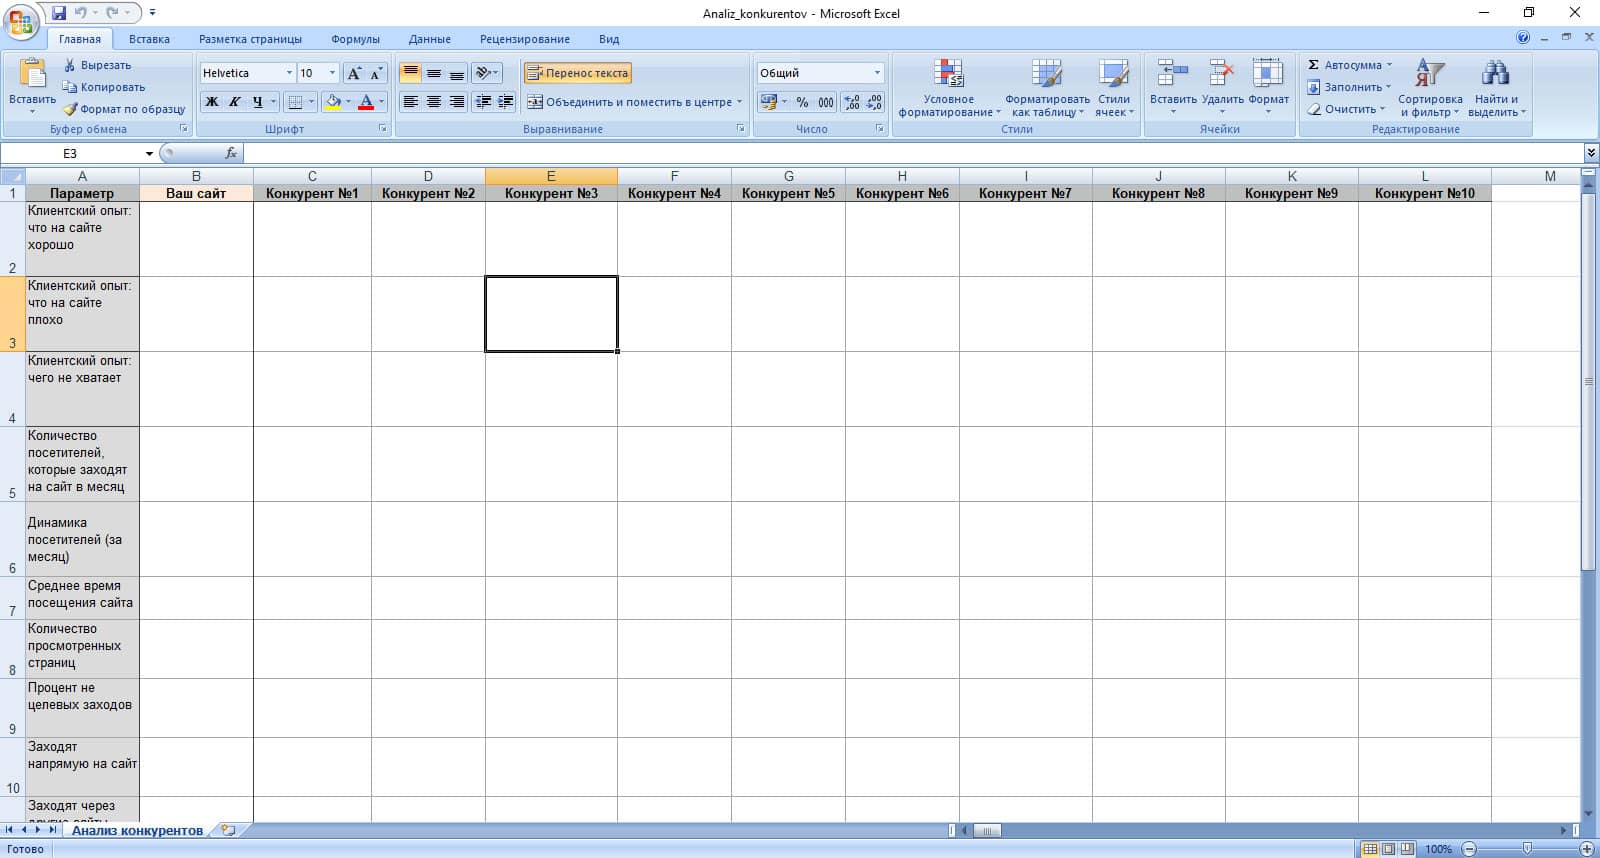Open Format as Table (Форматировать как таблицу)
The width and height of the screenshot is (1600, 858).
click(1047, 88)
